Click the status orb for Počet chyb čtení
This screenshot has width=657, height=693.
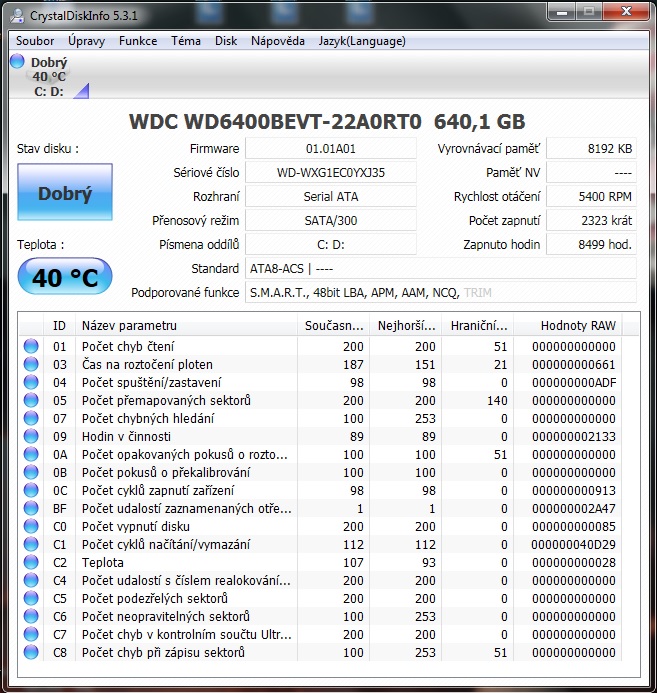[x=31, y=346]
